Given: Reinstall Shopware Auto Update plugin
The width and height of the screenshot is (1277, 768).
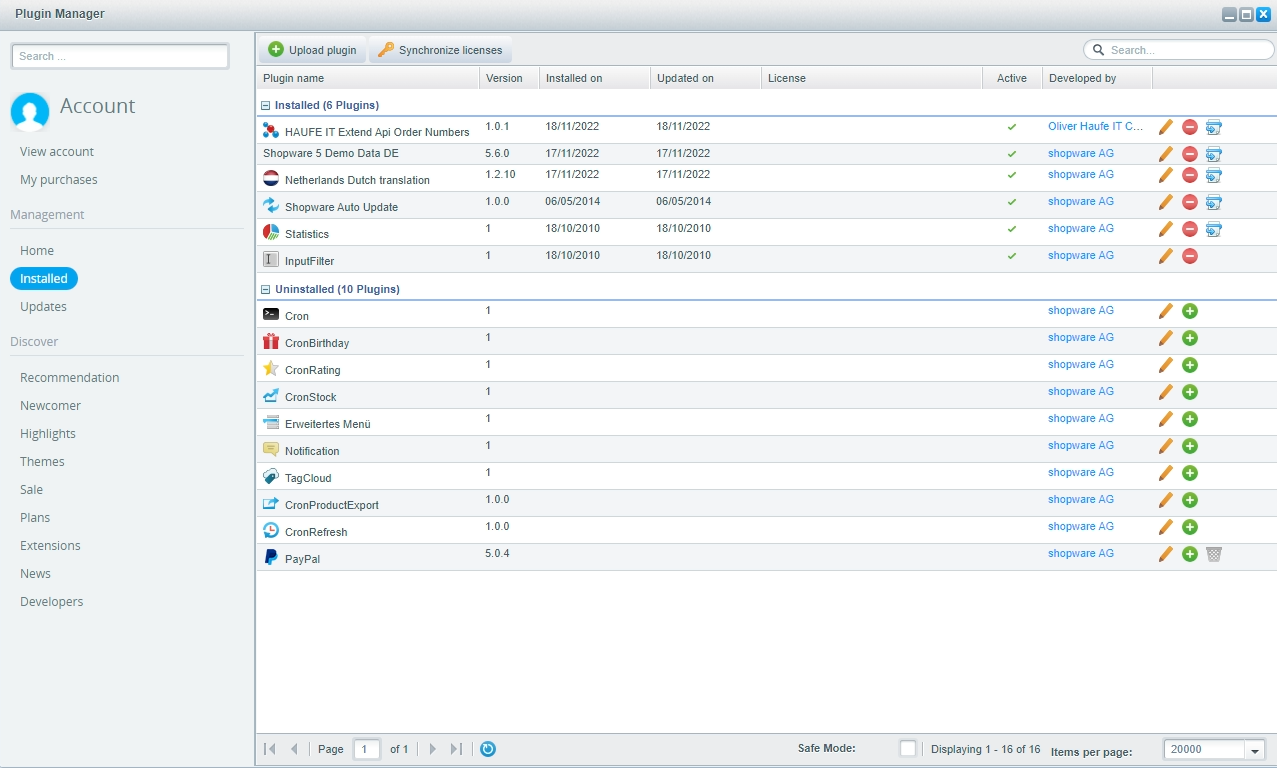Looking at the screenshot, I should tap(1214, 202).
